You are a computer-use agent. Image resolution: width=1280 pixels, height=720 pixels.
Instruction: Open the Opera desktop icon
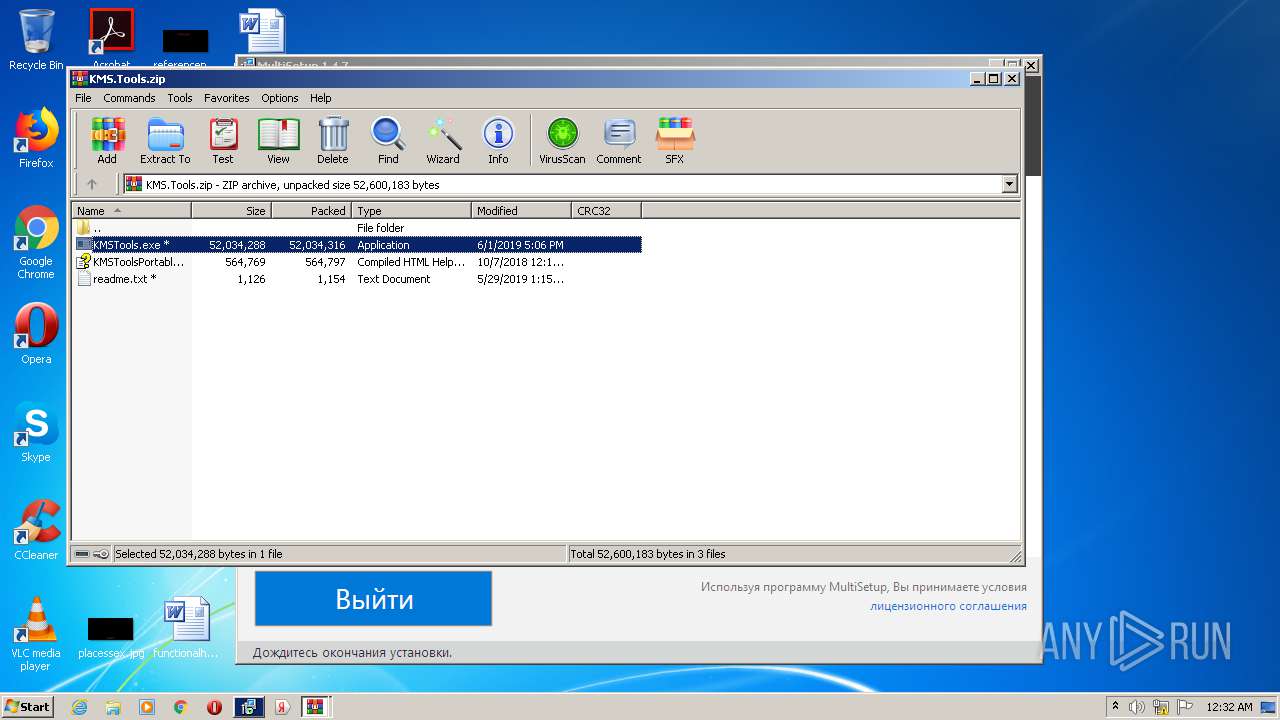[36, 334]
